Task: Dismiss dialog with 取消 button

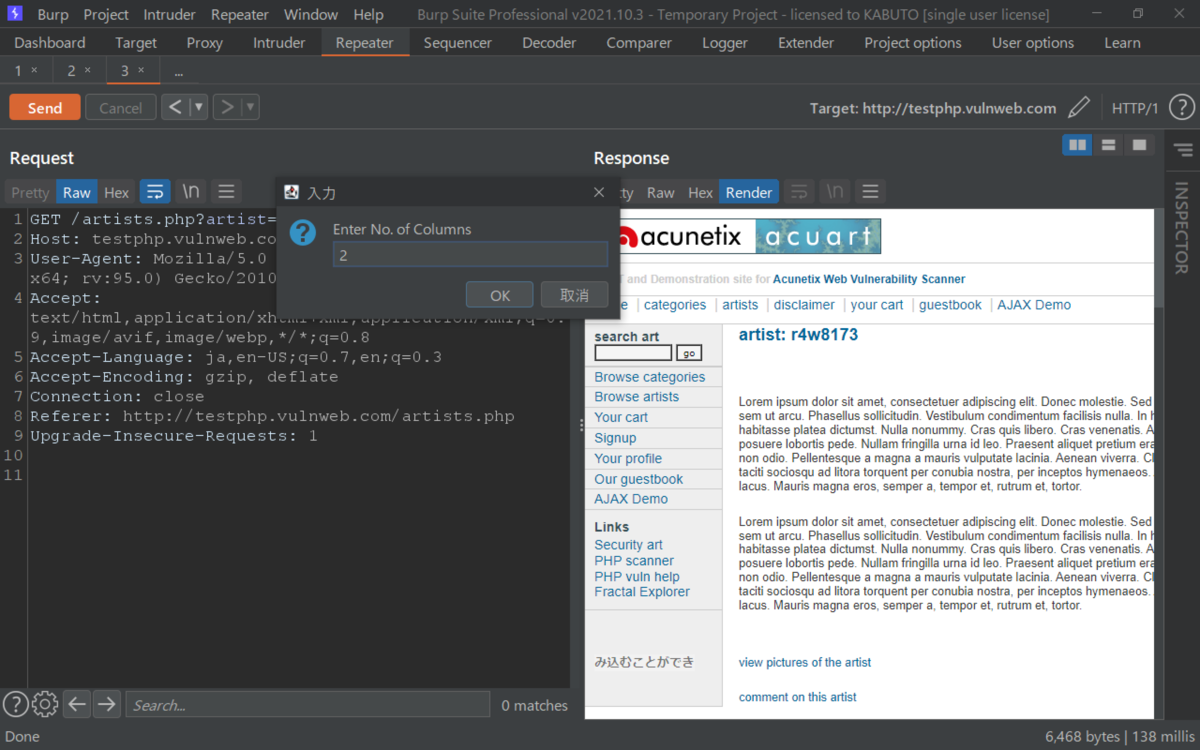Action: (574, 295)
